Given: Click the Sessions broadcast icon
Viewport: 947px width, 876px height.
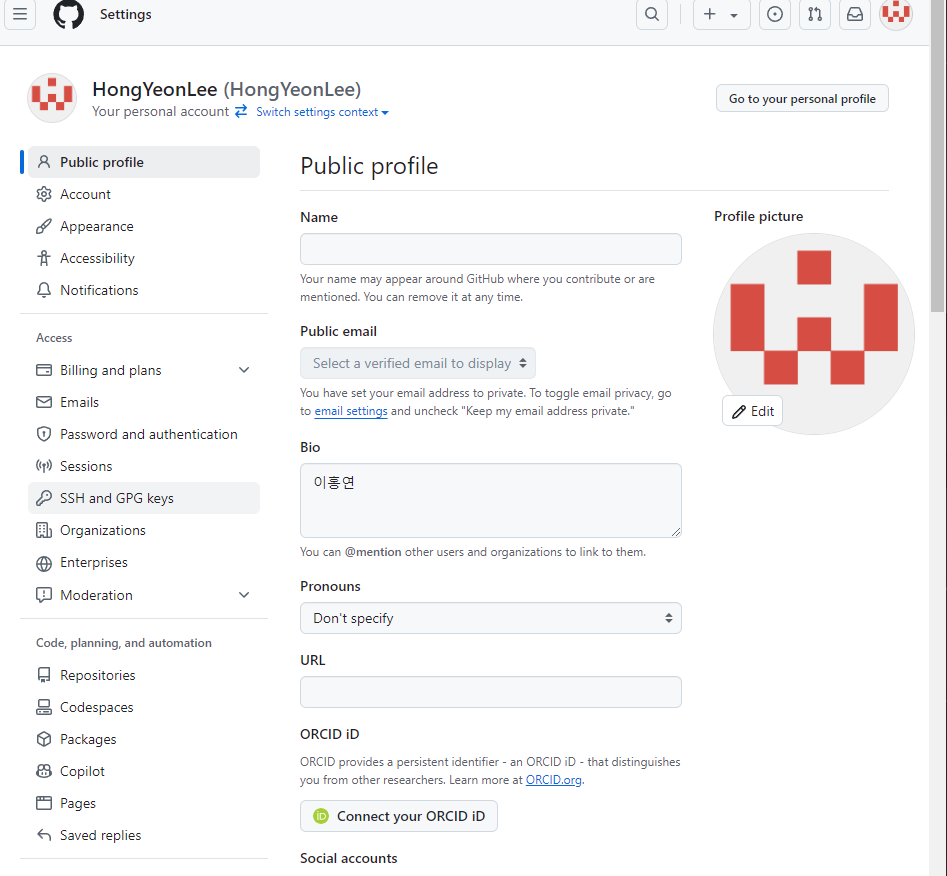Looking at the screenshot, I should click(x=44, y=466).
